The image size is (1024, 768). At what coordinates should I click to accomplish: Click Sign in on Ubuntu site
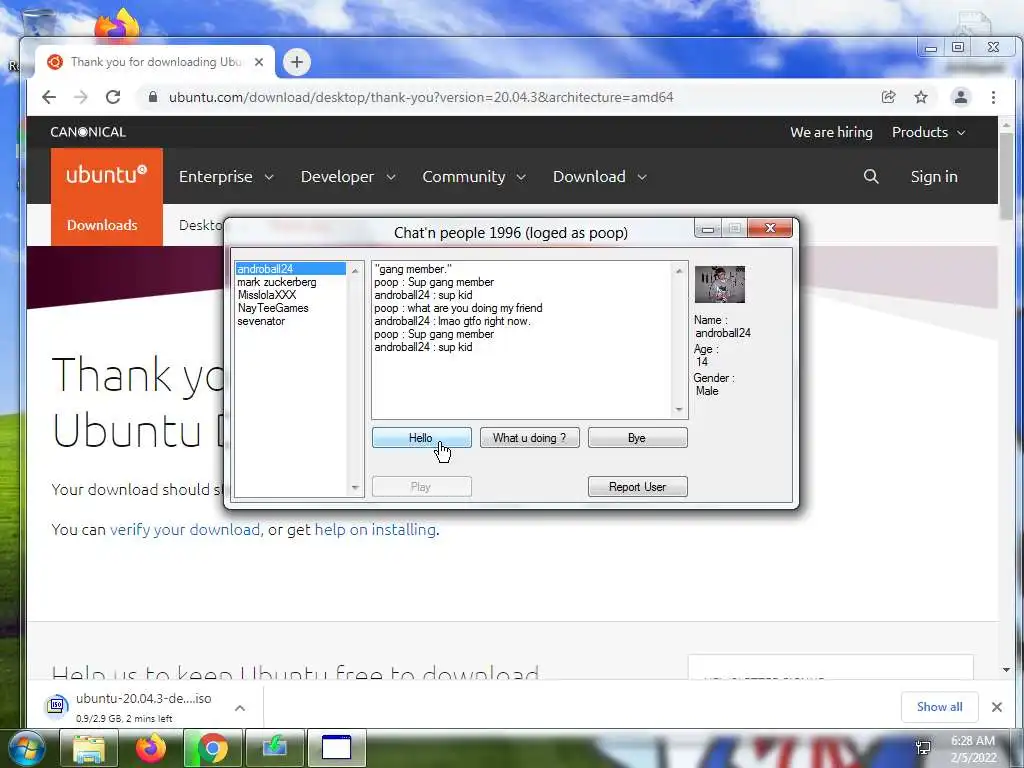tap(934, 176)
